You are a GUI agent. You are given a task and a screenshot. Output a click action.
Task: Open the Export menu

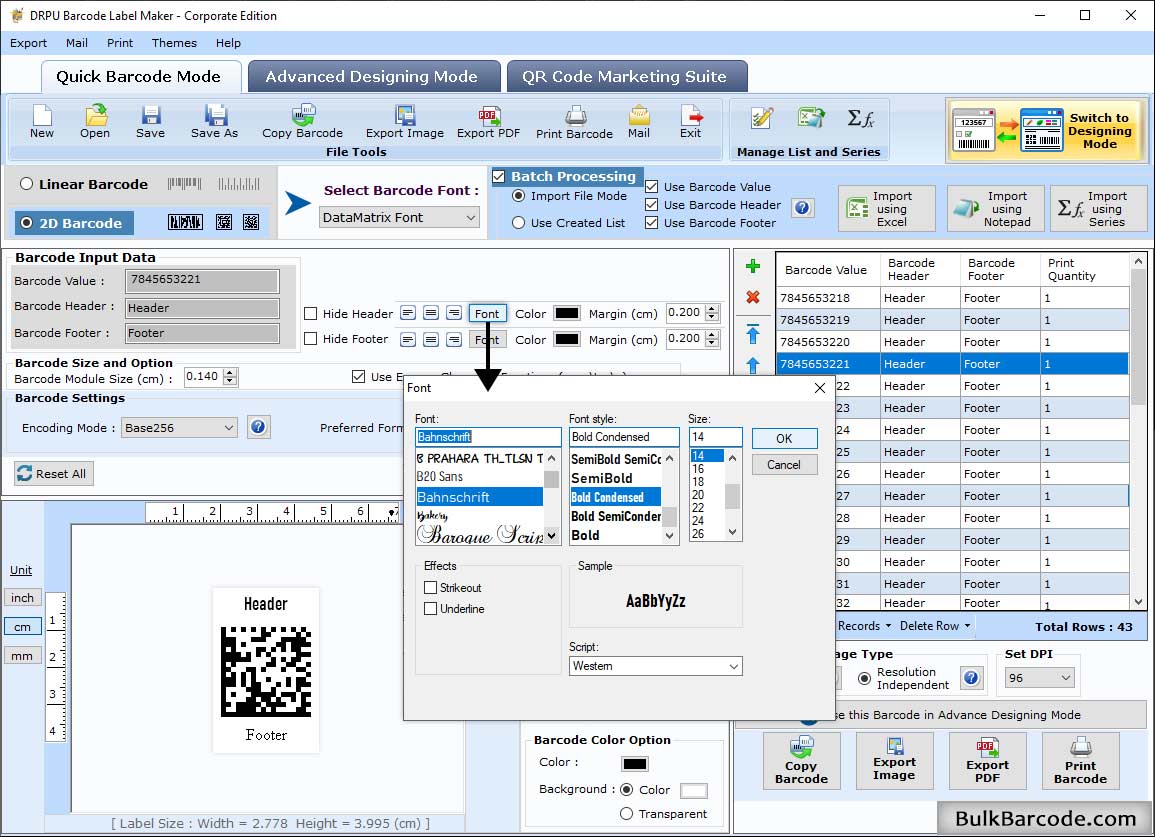click(28, 43)
